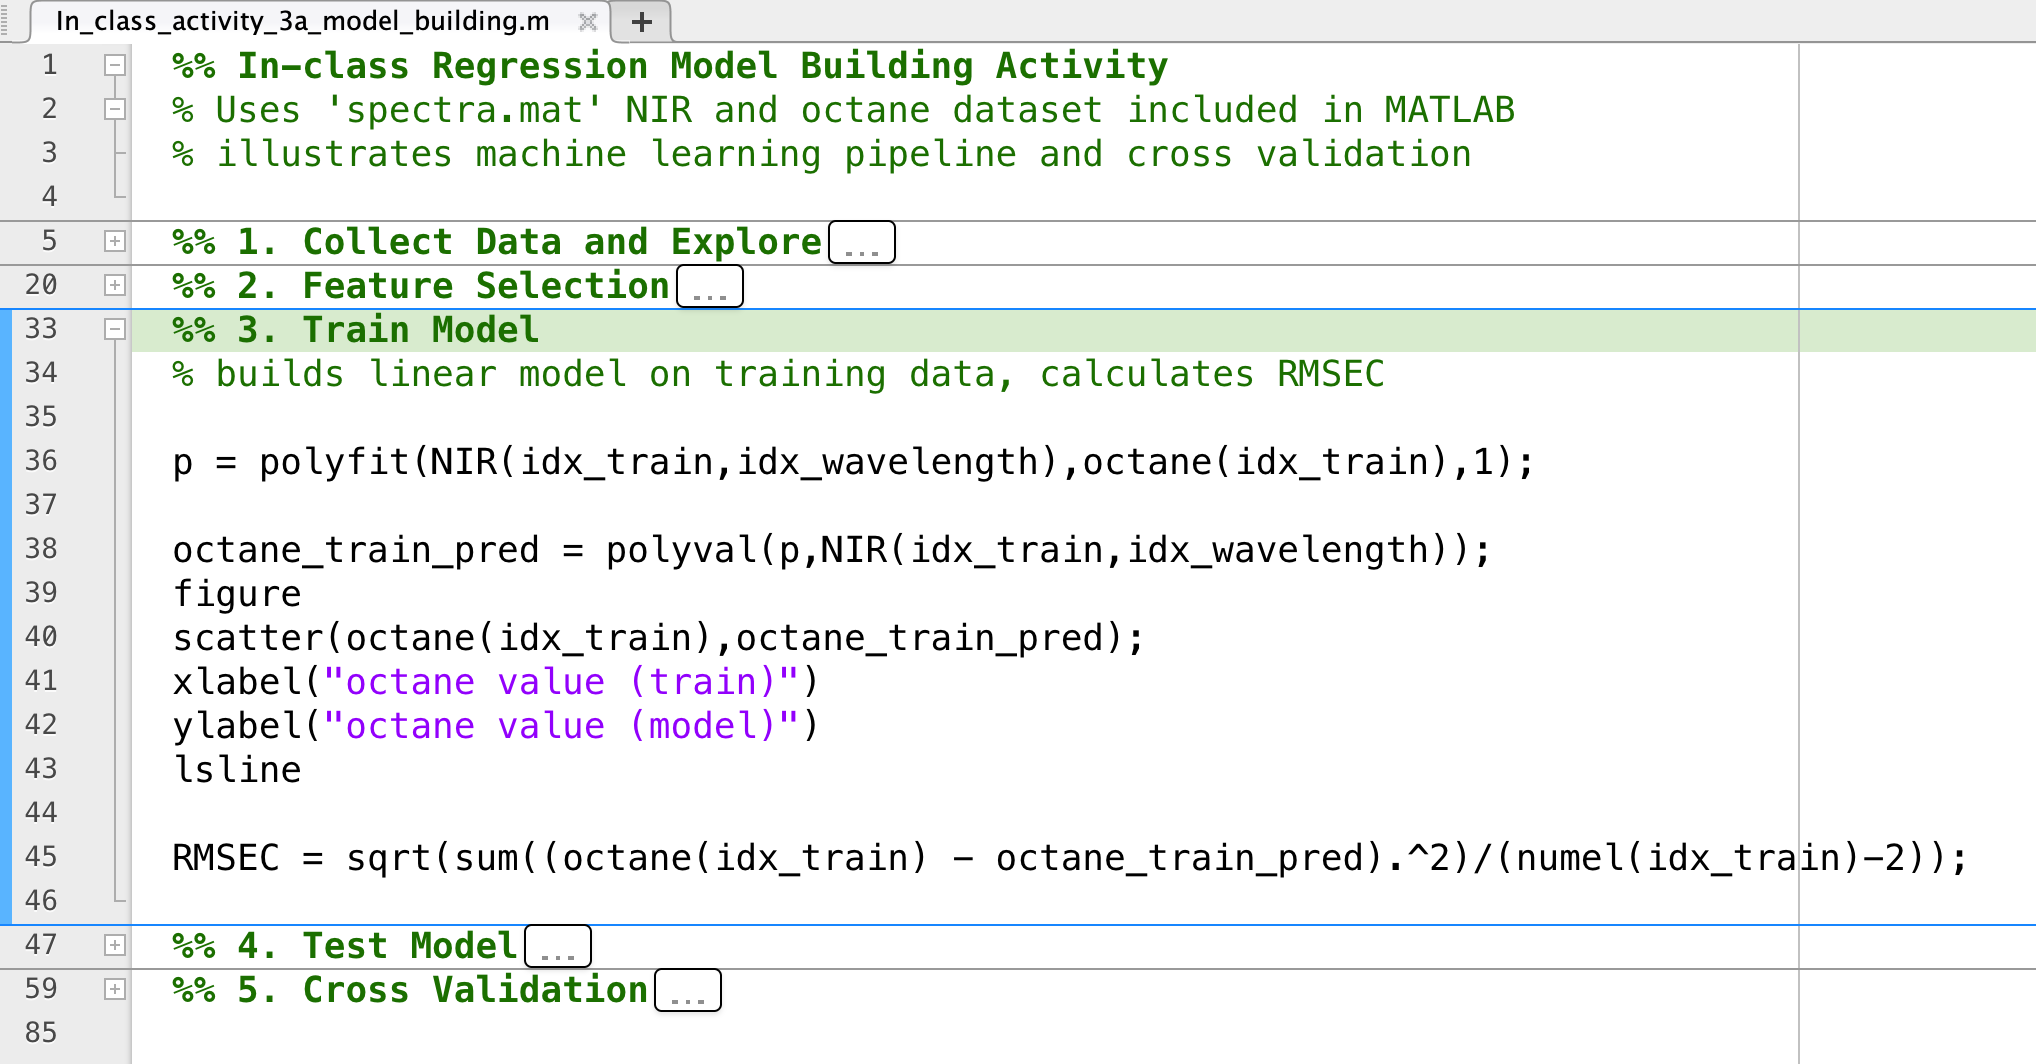Click 'ylabel' on line 42
The height and width of the screenshot is (1064, 2036).
(237, 726)
